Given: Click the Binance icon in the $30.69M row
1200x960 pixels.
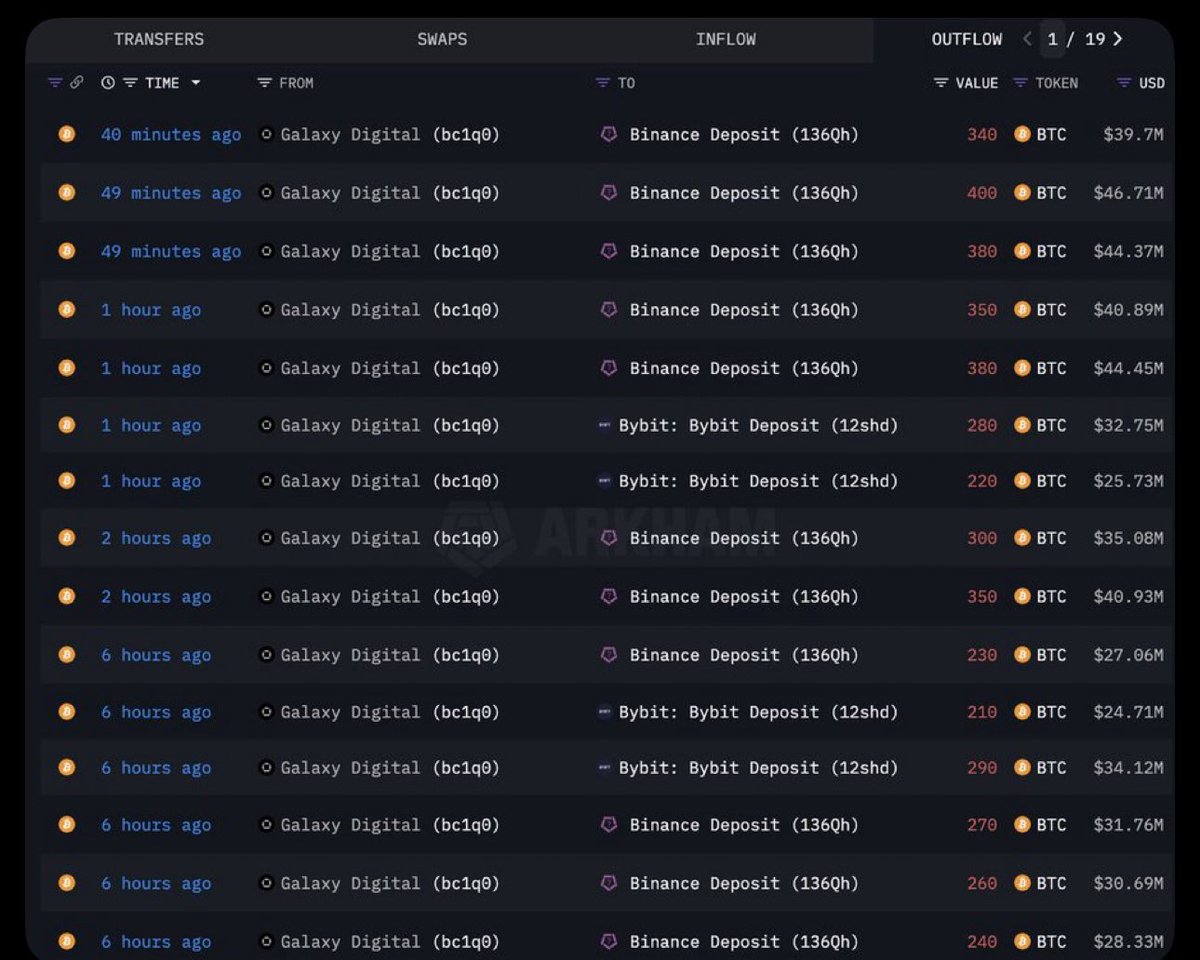Looking at the screenshot, I should (x=608, y=883).
